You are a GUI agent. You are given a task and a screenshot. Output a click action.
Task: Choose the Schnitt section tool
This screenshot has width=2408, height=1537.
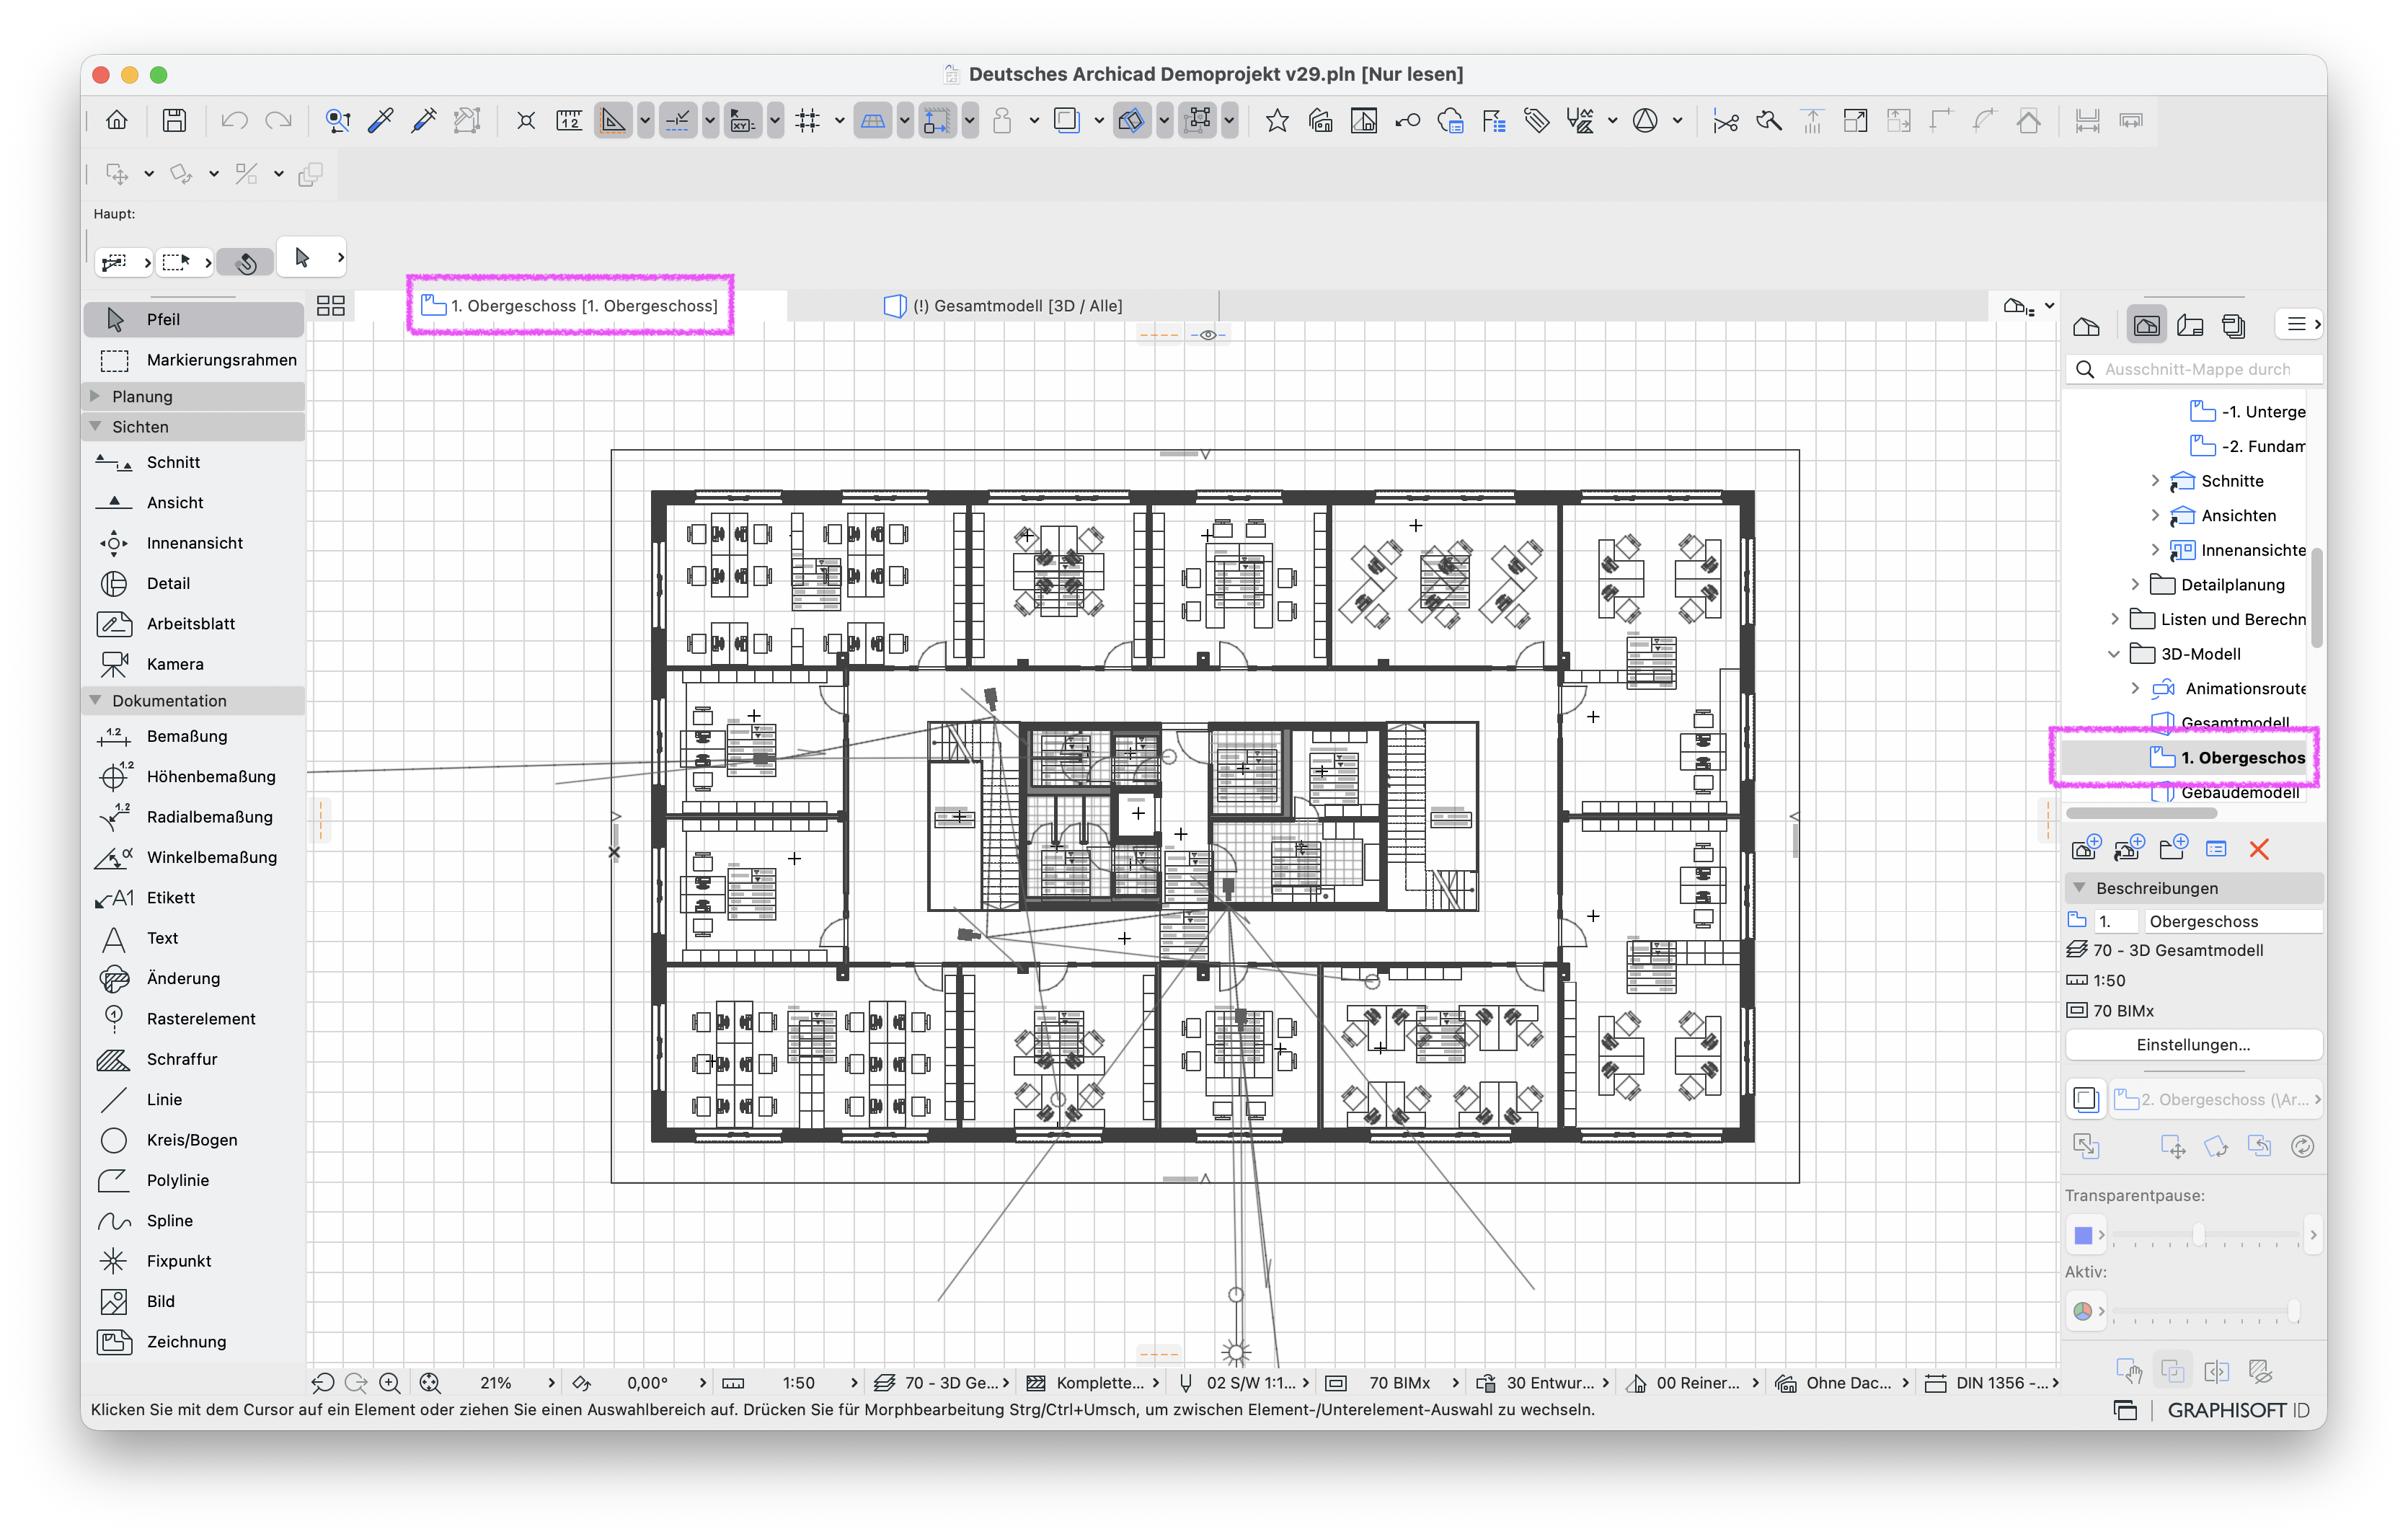click(193, 462)
